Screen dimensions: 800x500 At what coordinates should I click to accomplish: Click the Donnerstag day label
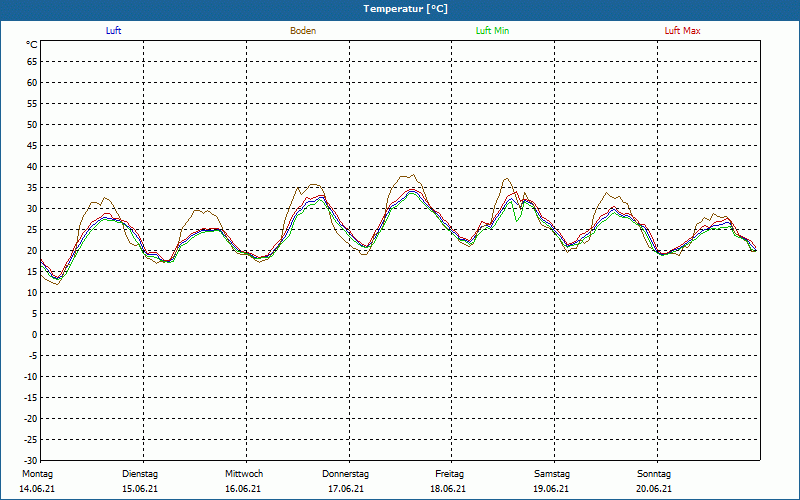(x=345, y=474)
